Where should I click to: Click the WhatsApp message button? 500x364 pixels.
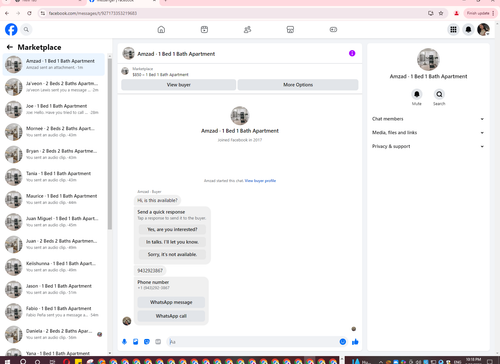[171, 302]
